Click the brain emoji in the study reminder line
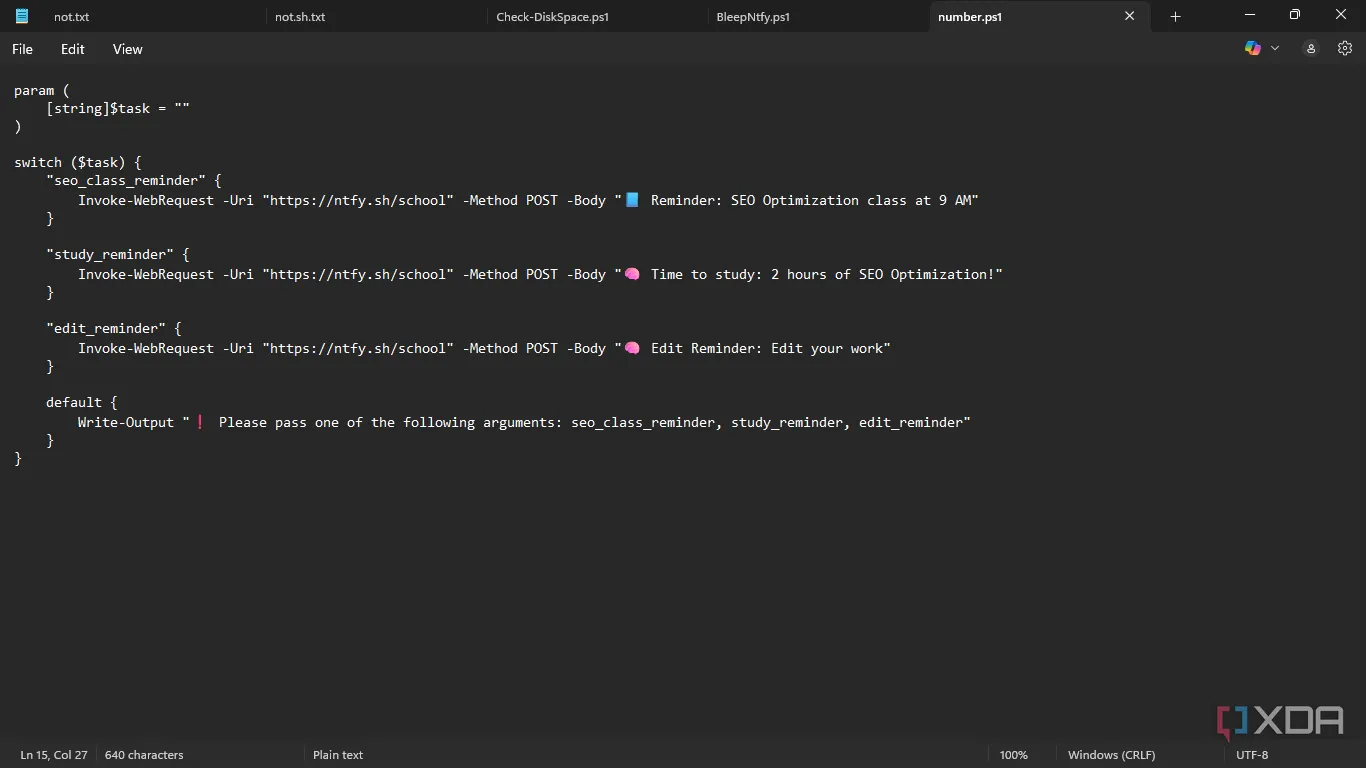The image size is (1366, 768). [632, 274]
